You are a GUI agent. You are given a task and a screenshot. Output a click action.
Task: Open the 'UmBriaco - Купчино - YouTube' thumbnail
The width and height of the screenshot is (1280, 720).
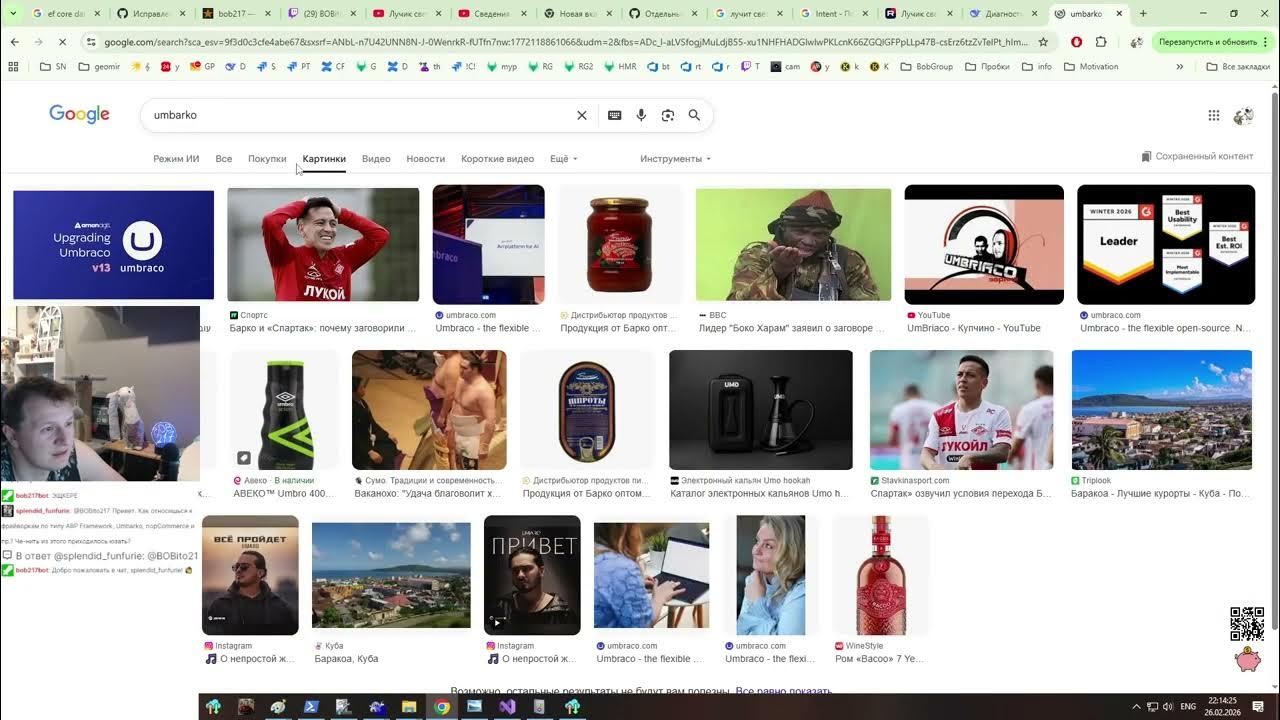point(984,244)
